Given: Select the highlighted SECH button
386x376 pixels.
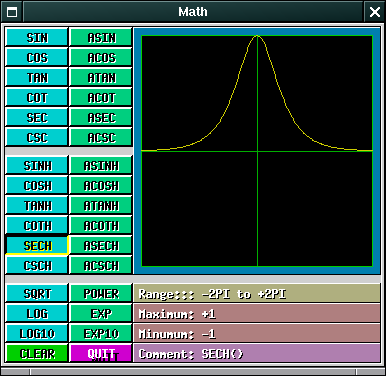Looking at the screenshot, I should [37, 245].
